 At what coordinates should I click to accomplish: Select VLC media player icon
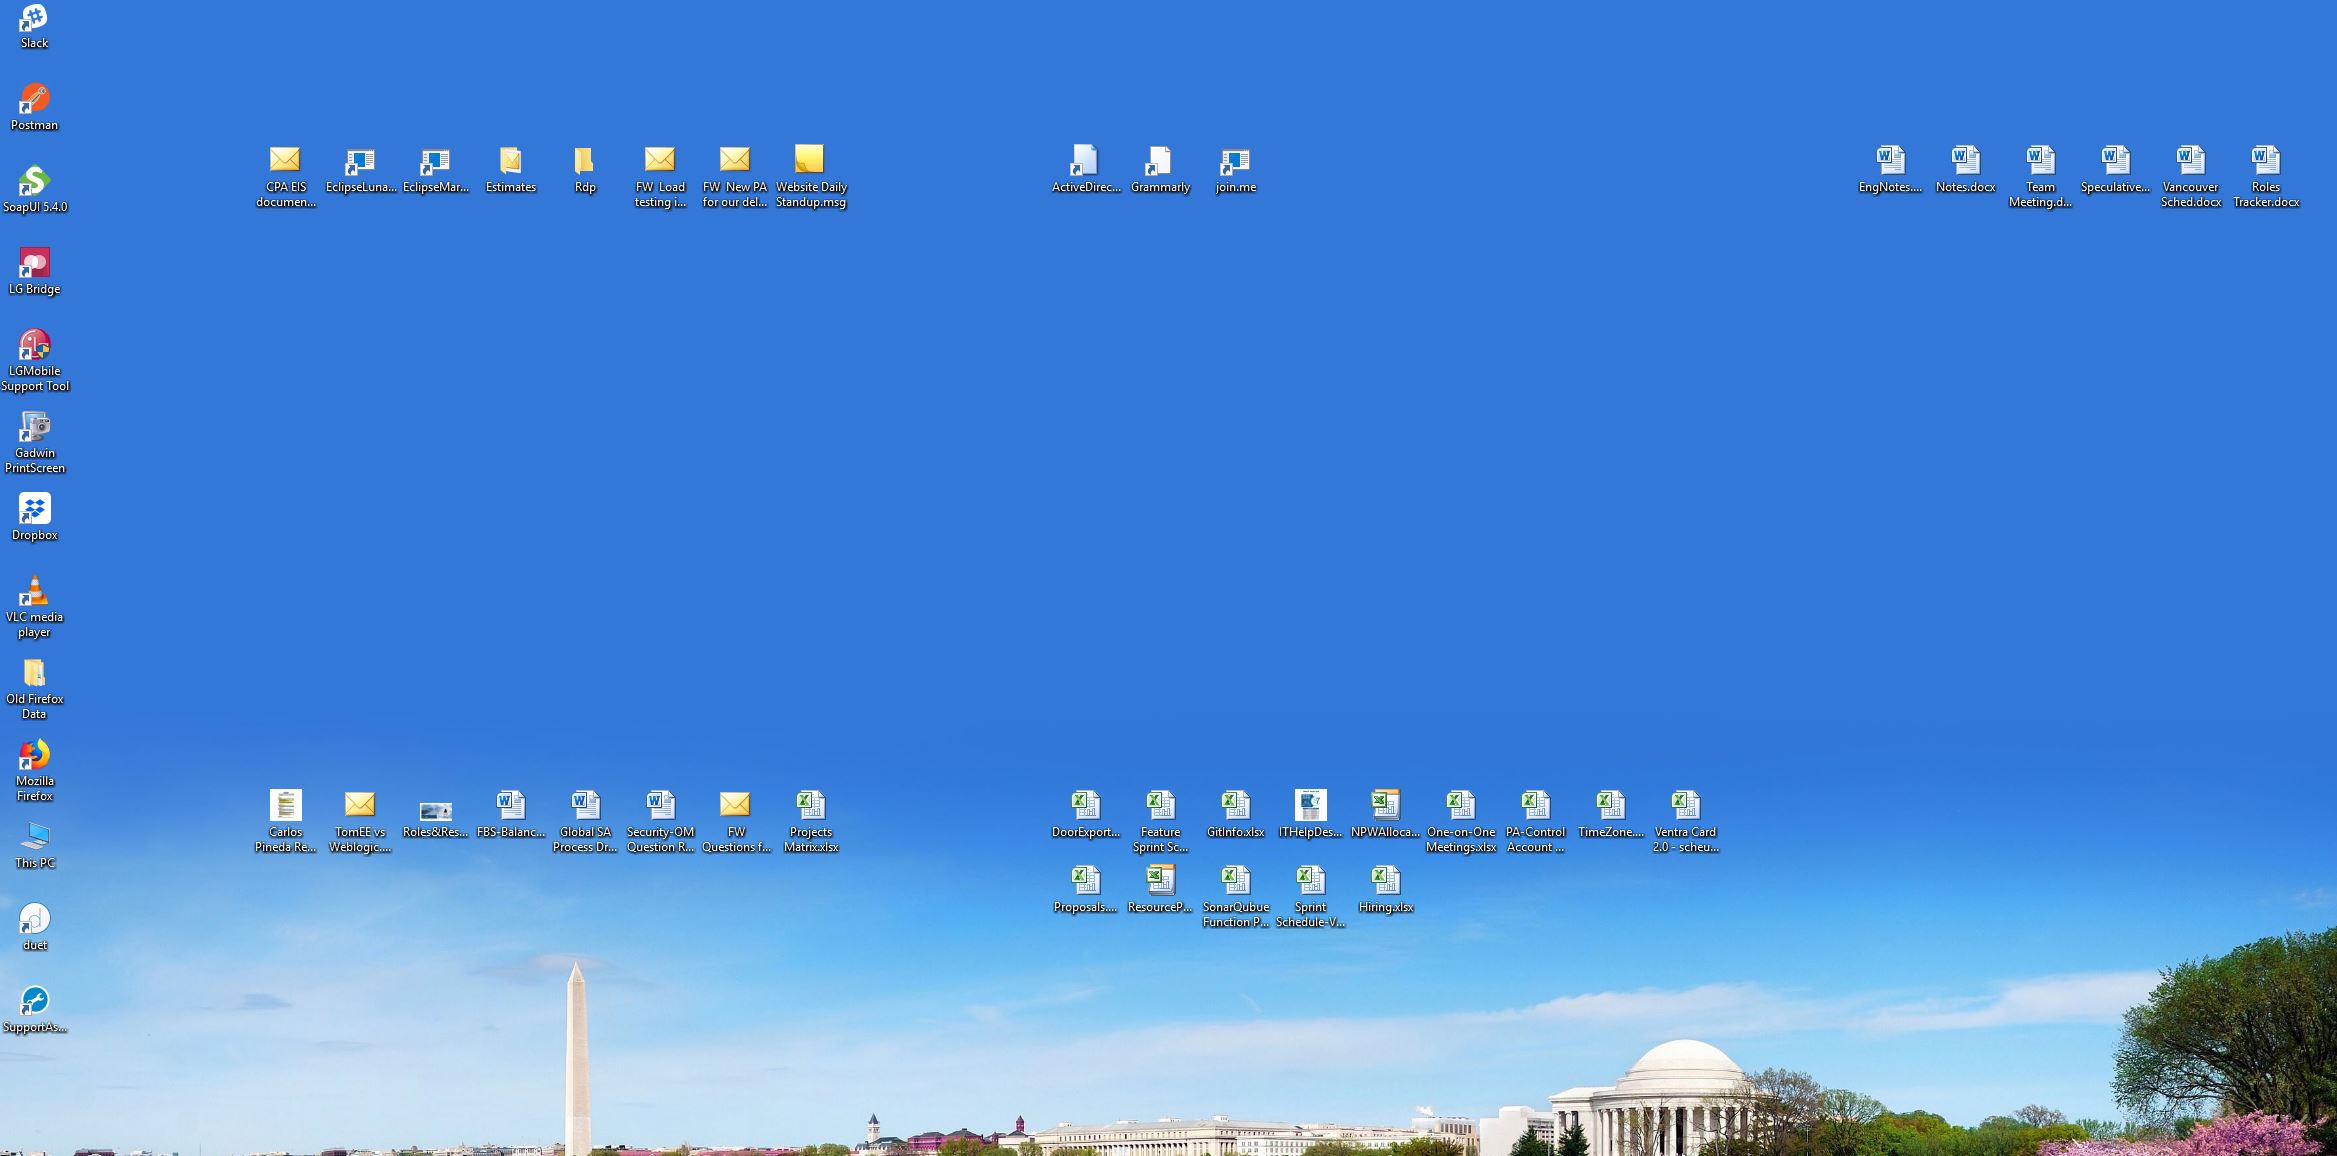tap(34, 607)
